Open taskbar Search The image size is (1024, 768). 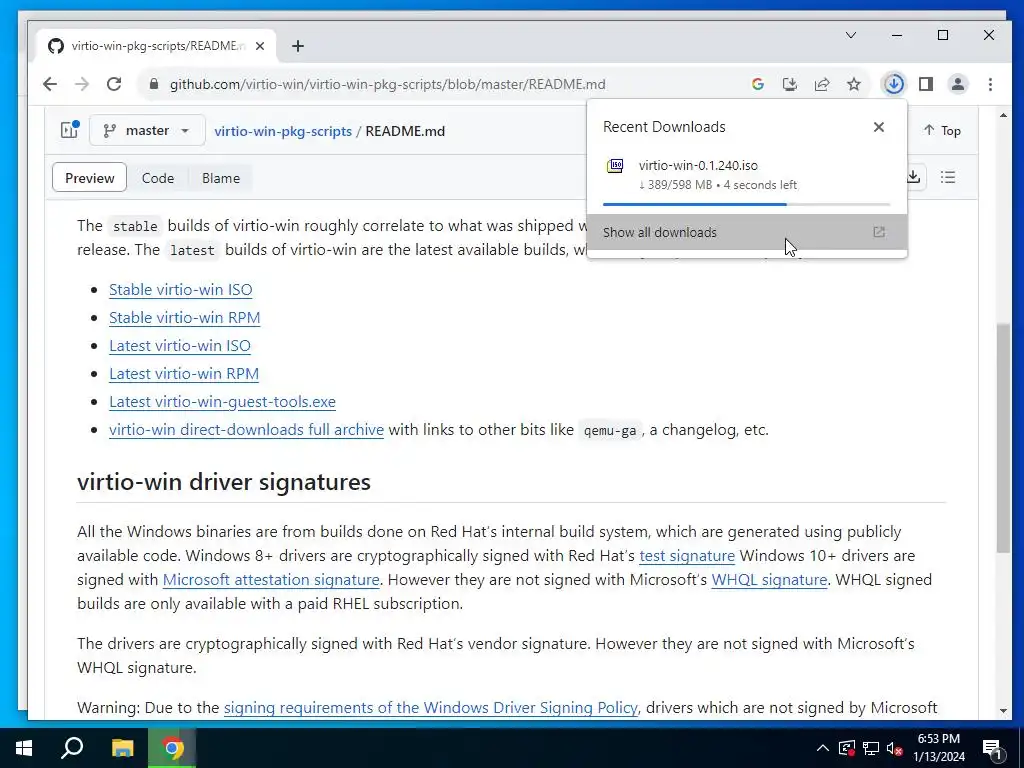click(72, 748)
